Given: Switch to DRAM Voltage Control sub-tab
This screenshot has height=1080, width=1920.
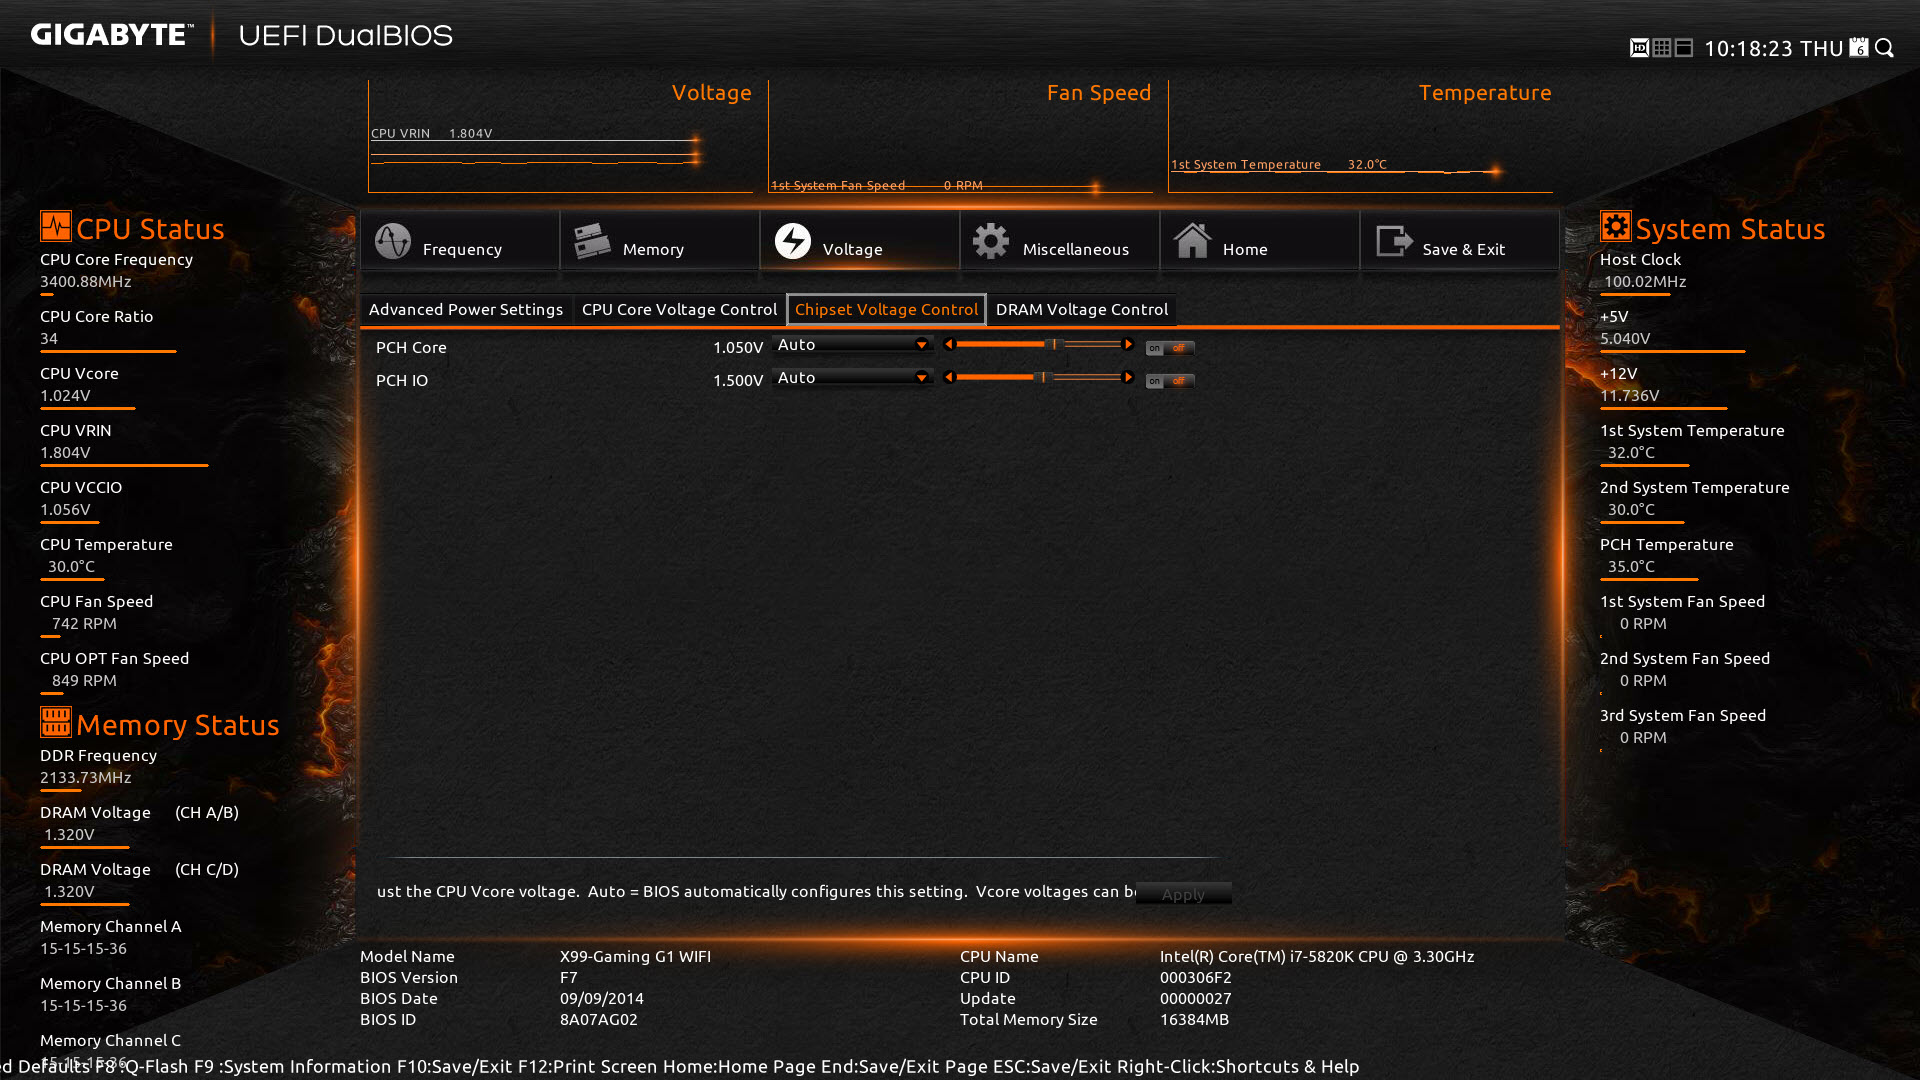Looking at the screenshot, I should click(x=1082, y=310).
